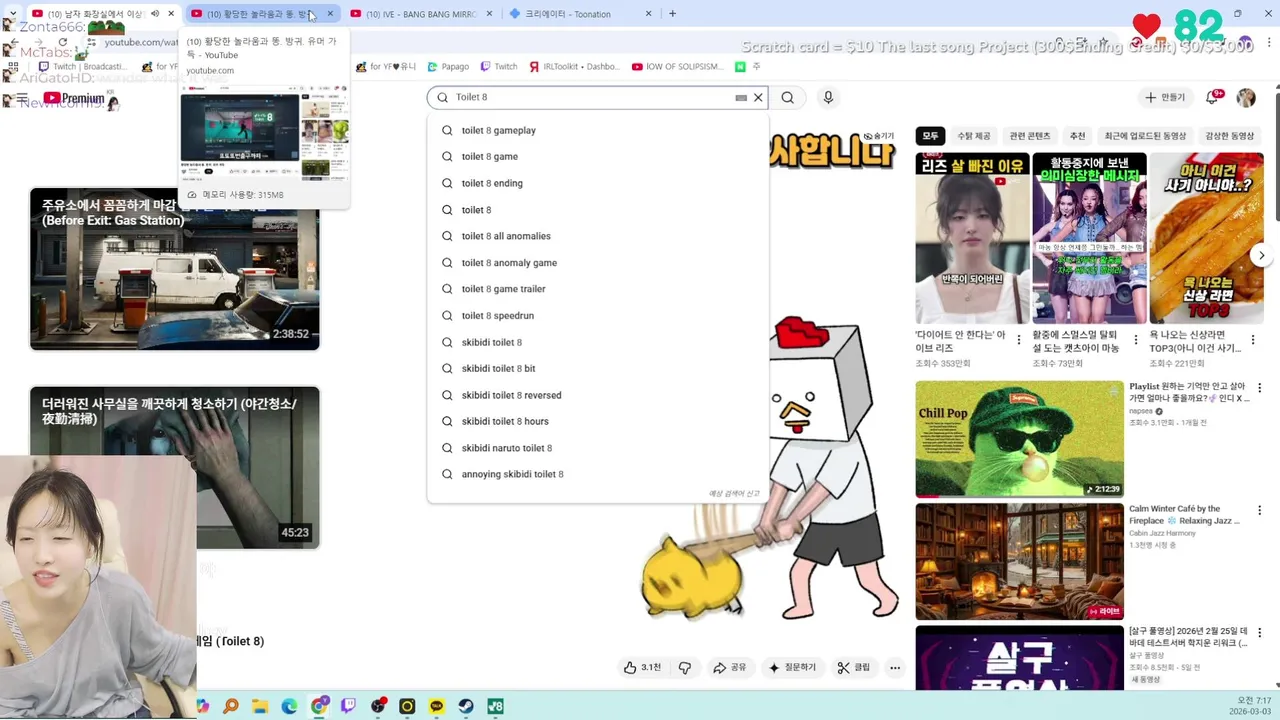Open the YouTube hamburger guide menu

(21, 98)
